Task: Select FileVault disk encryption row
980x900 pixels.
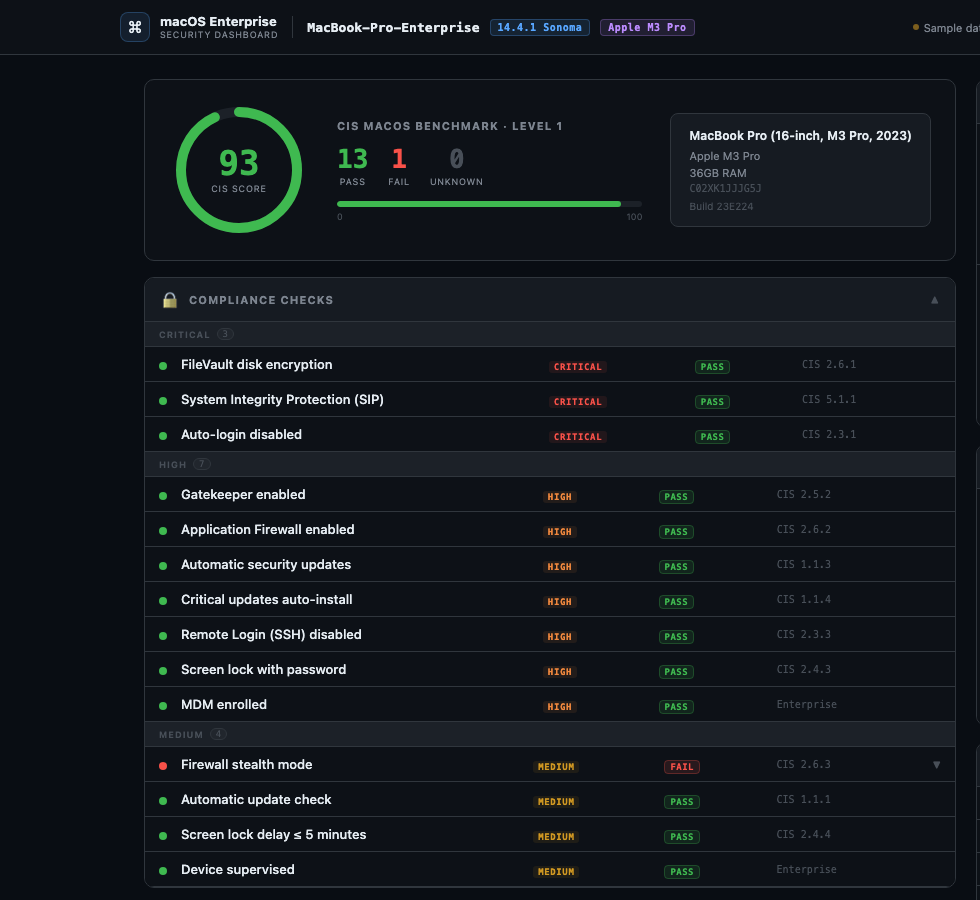Action: coord(549,364)
